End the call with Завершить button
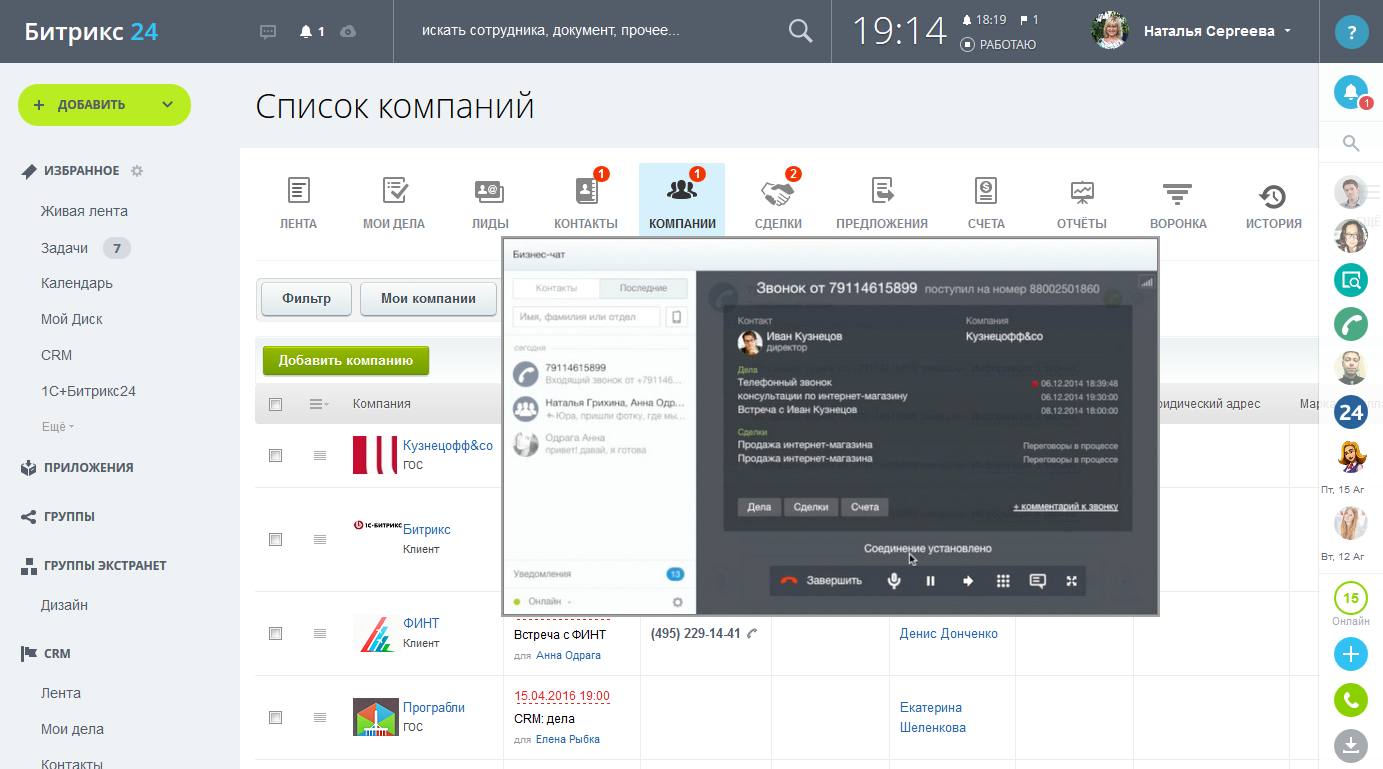The height and width of the screenshot is (769, 1383). (822, 581)
